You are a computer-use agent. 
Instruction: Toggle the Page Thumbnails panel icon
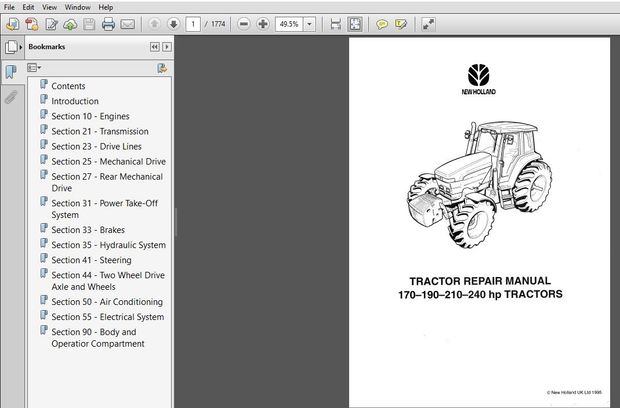11,47
